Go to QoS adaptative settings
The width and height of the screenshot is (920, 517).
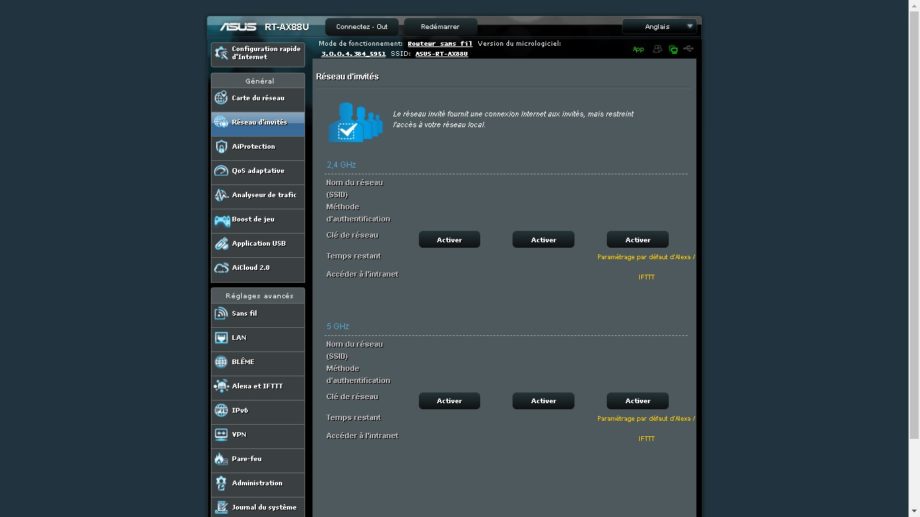pos(257,171)
